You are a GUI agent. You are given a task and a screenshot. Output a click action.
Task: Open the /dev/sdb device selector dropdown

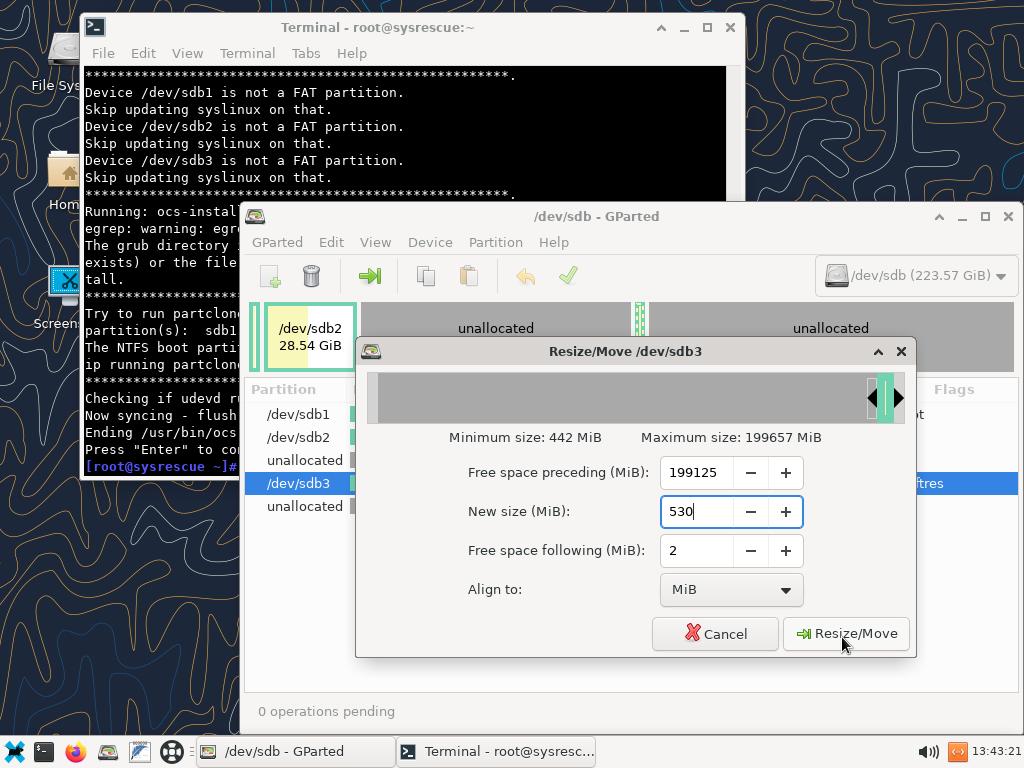point(915,276)
